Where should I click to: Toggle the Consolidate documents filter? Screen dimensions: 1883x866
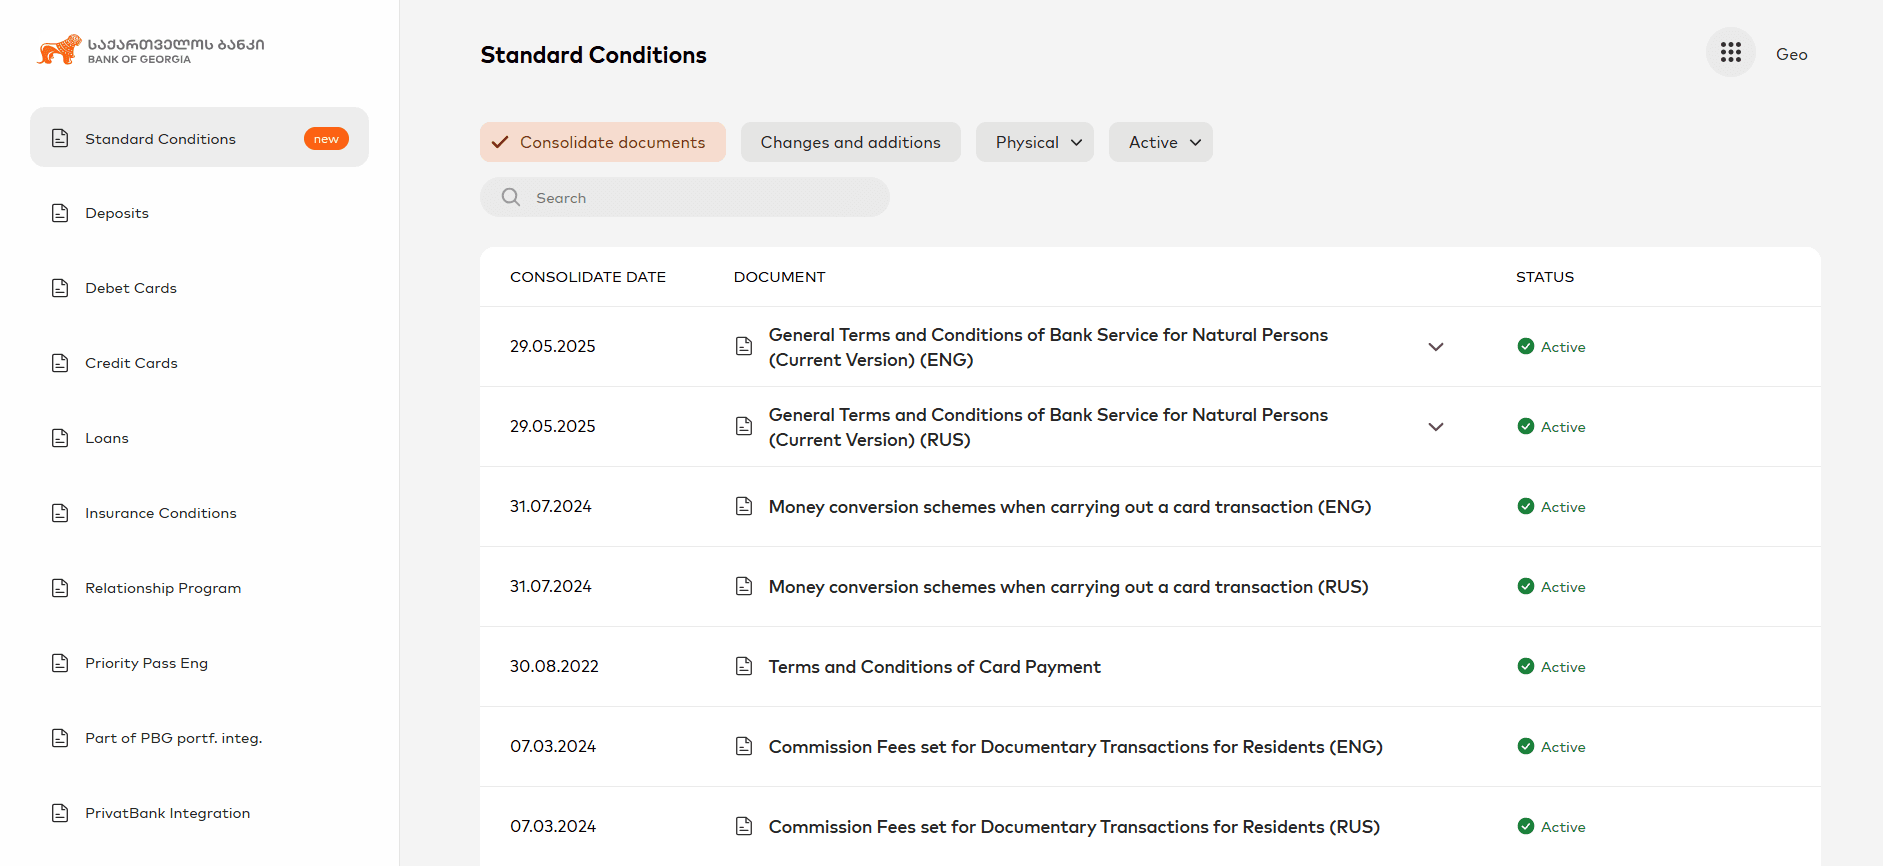click(x=602, y=142)
